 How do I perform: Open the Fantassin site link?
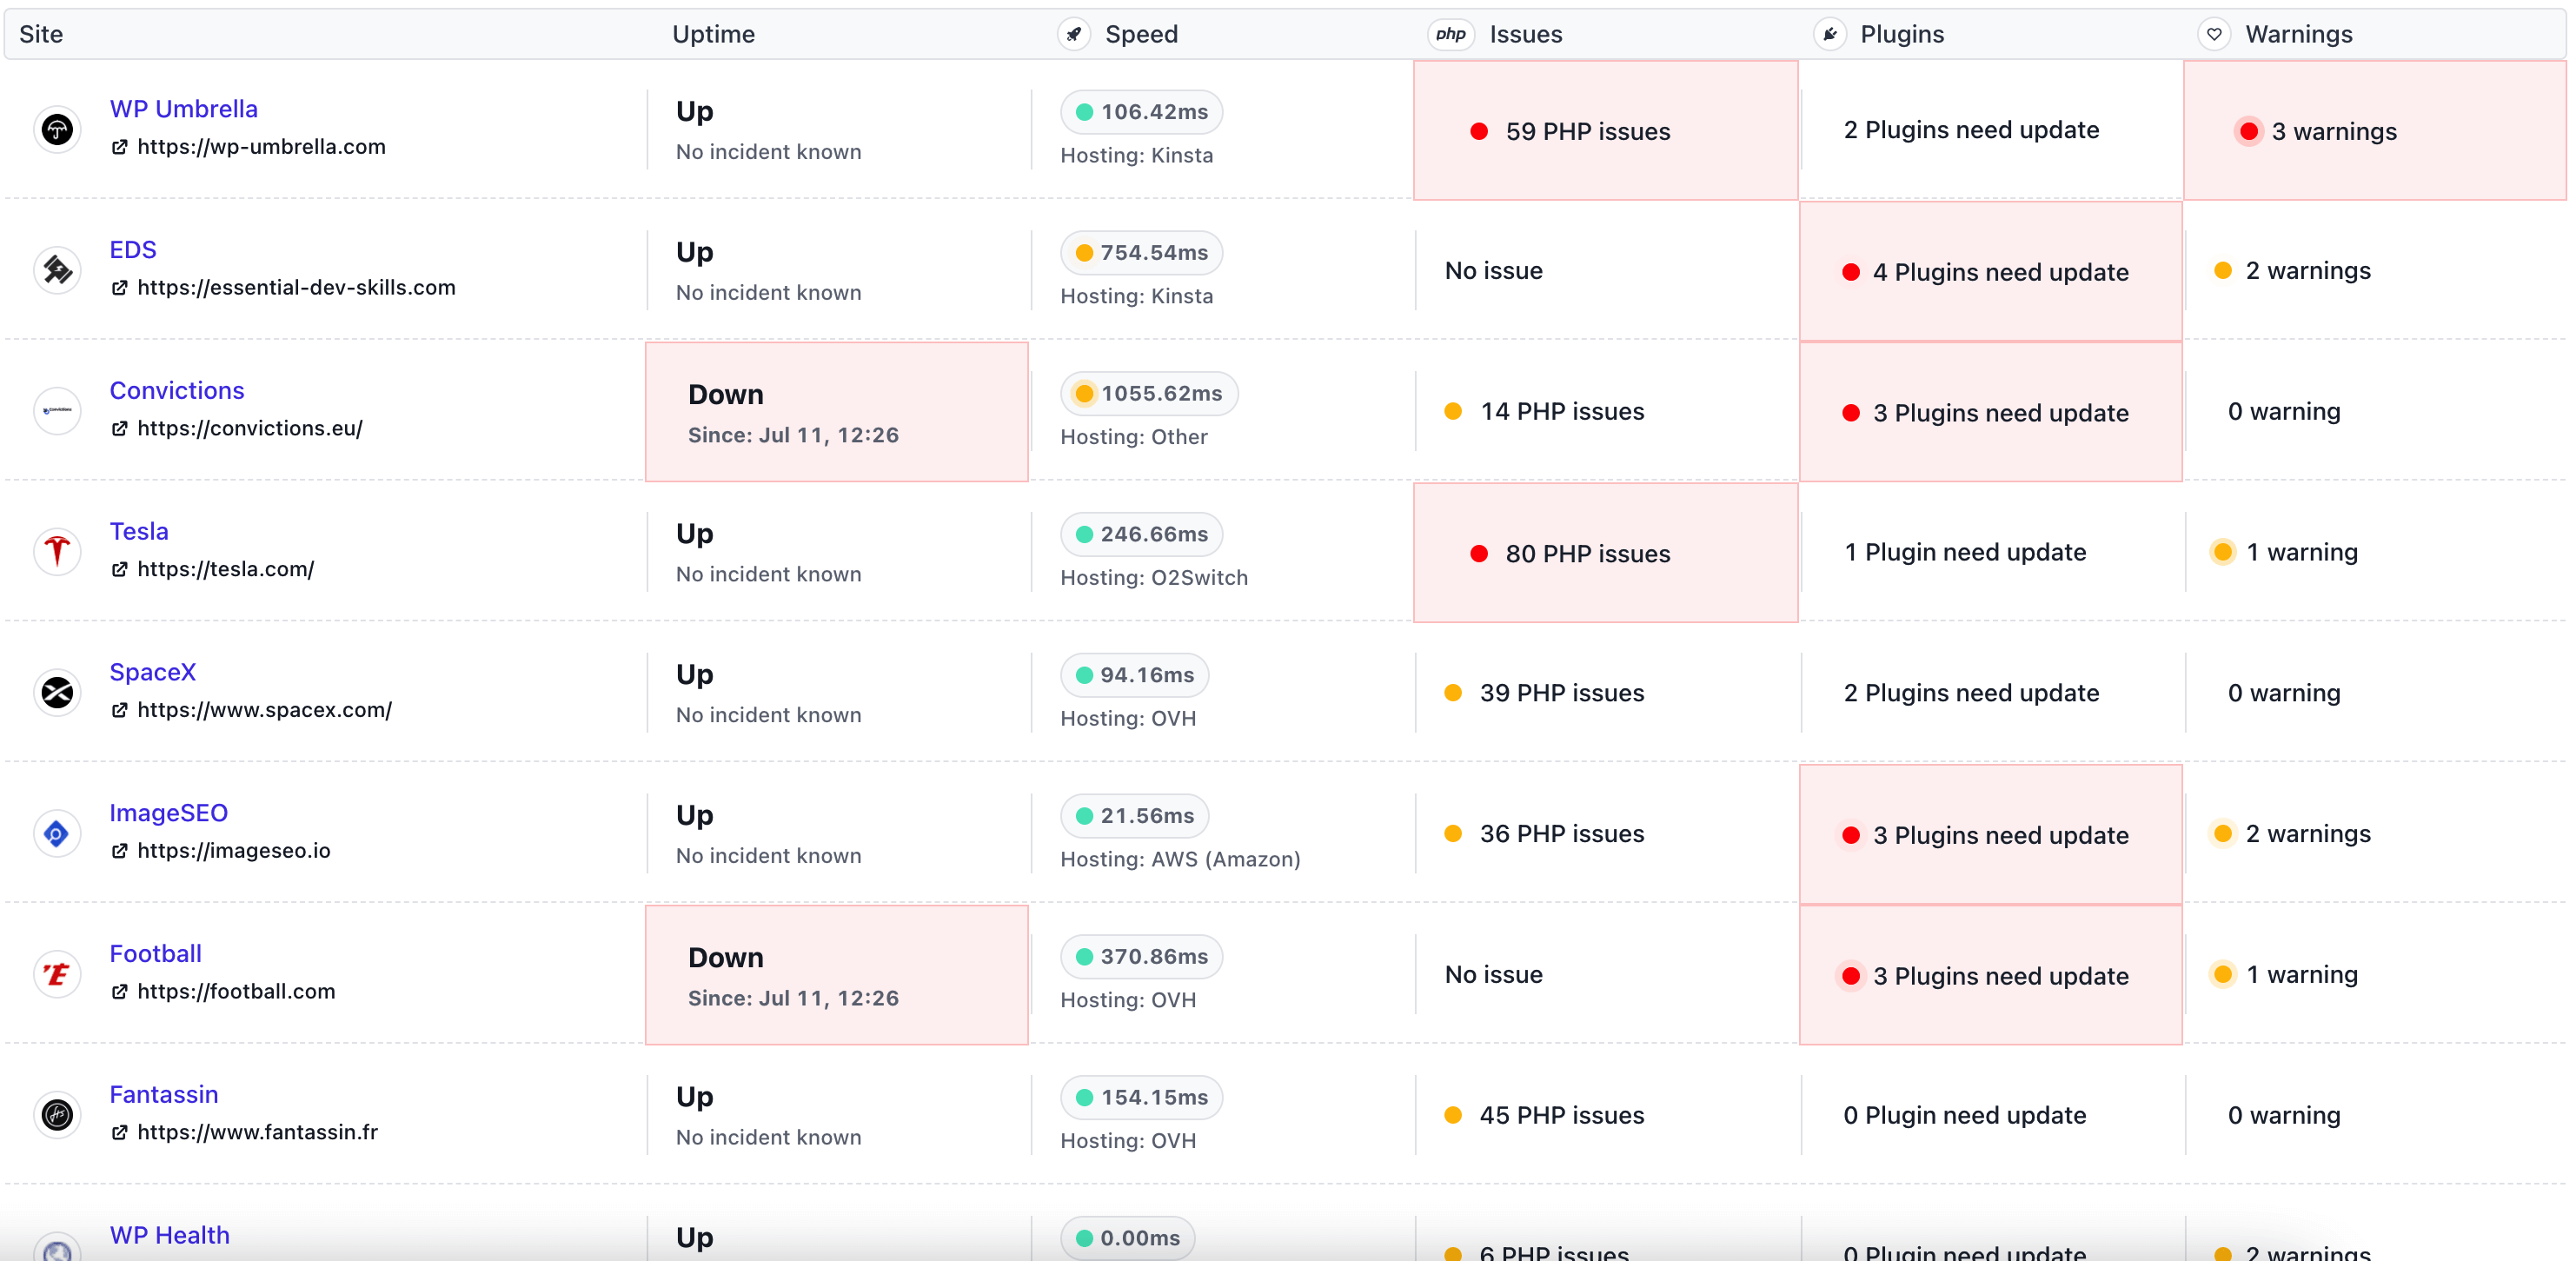(x=164, y=1094)
